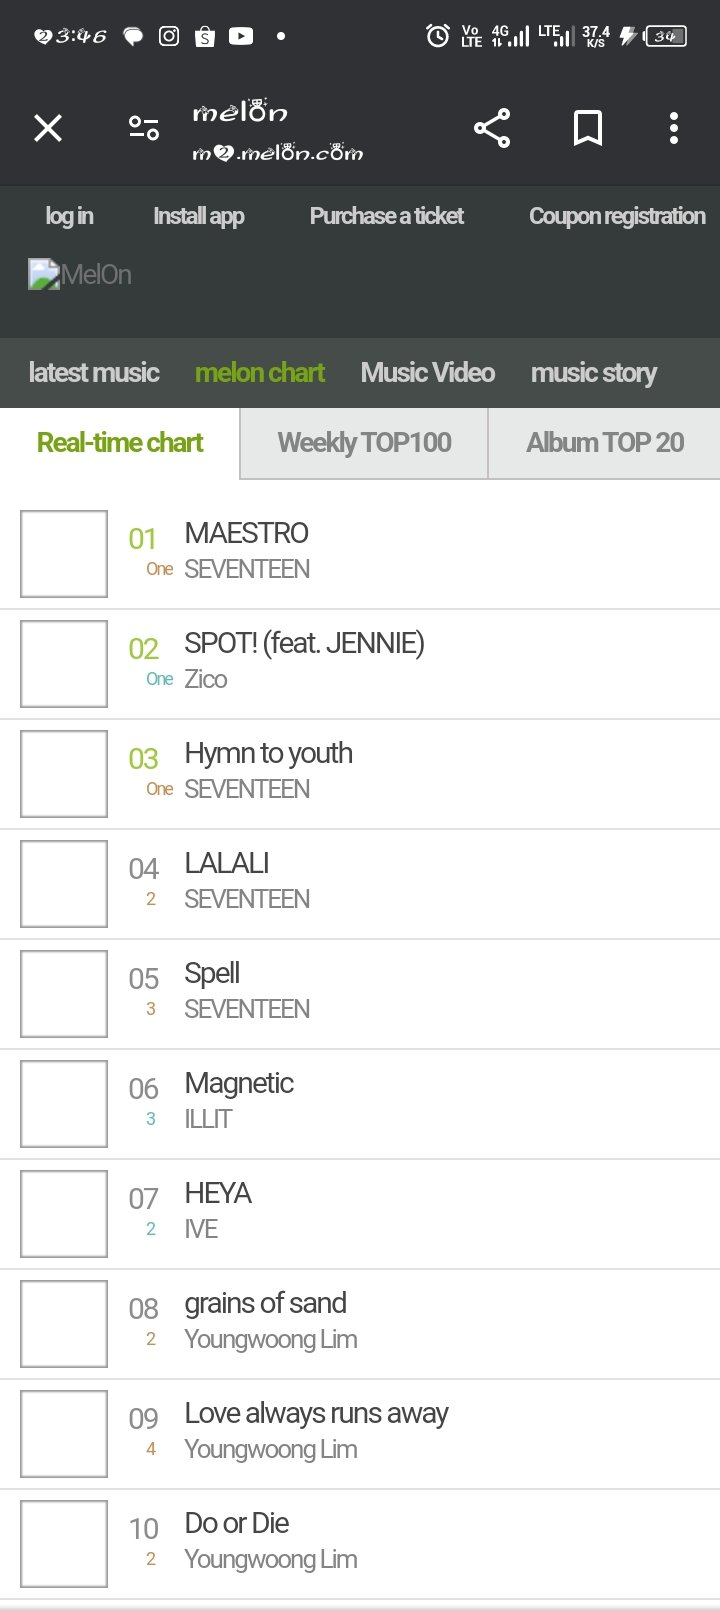Open the Music Video section
Viewport: 720px width, 1611px height.
tap(427, 373)
